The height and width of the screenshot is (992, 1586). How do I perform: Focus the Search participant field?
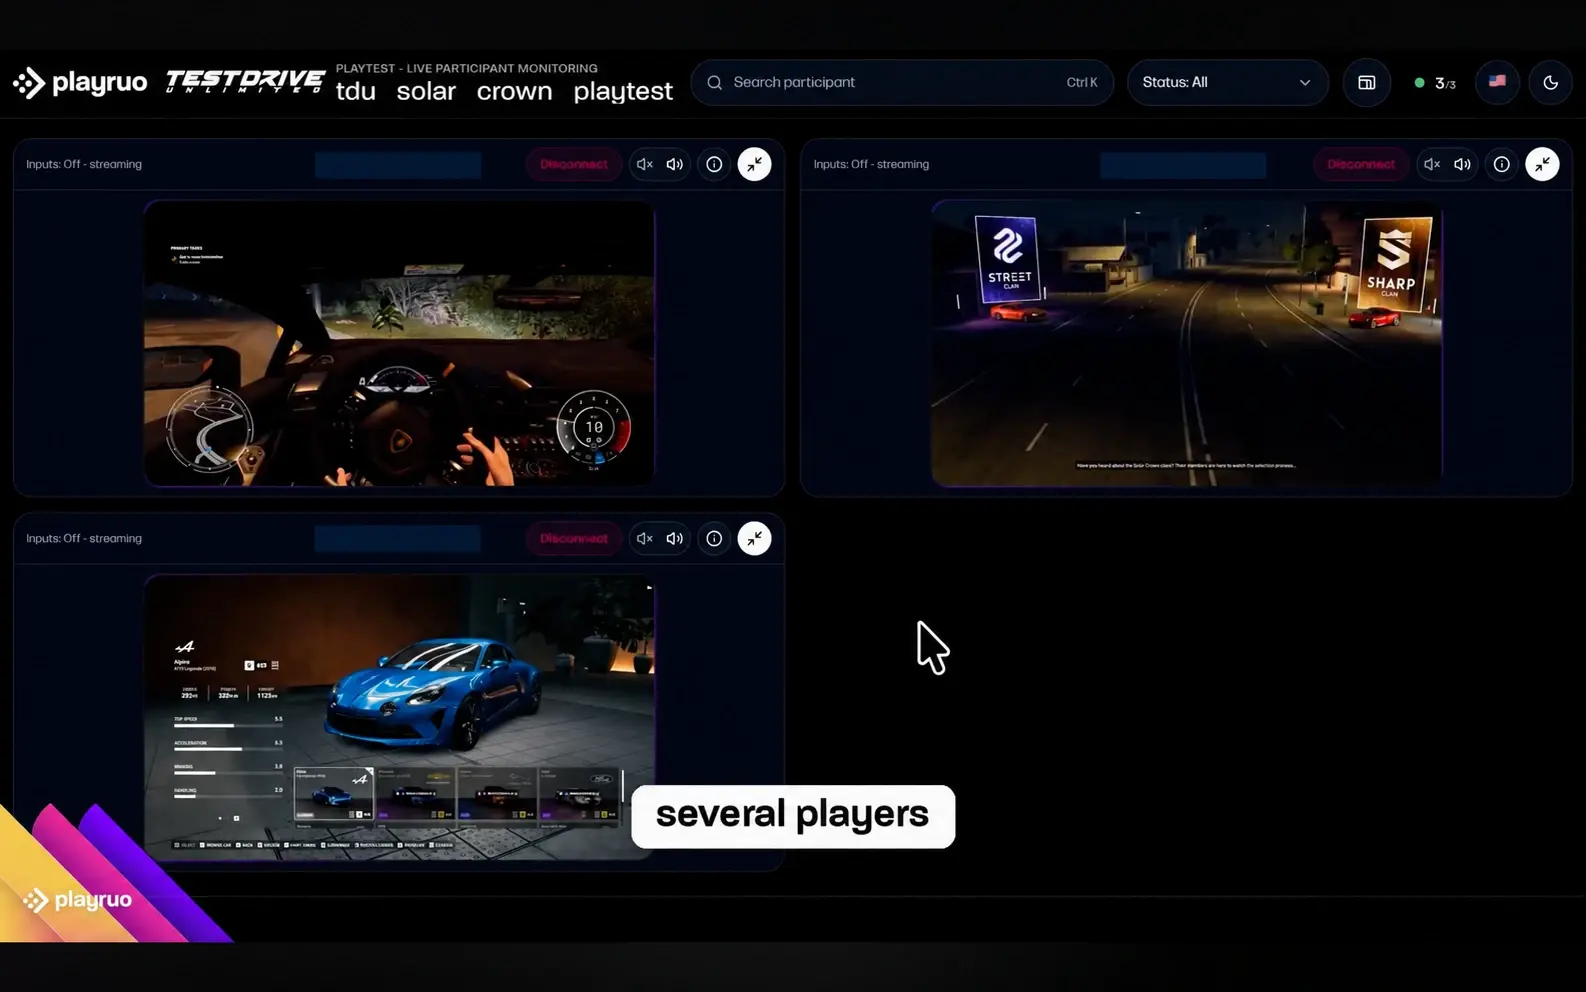click(x=902, y=82)
